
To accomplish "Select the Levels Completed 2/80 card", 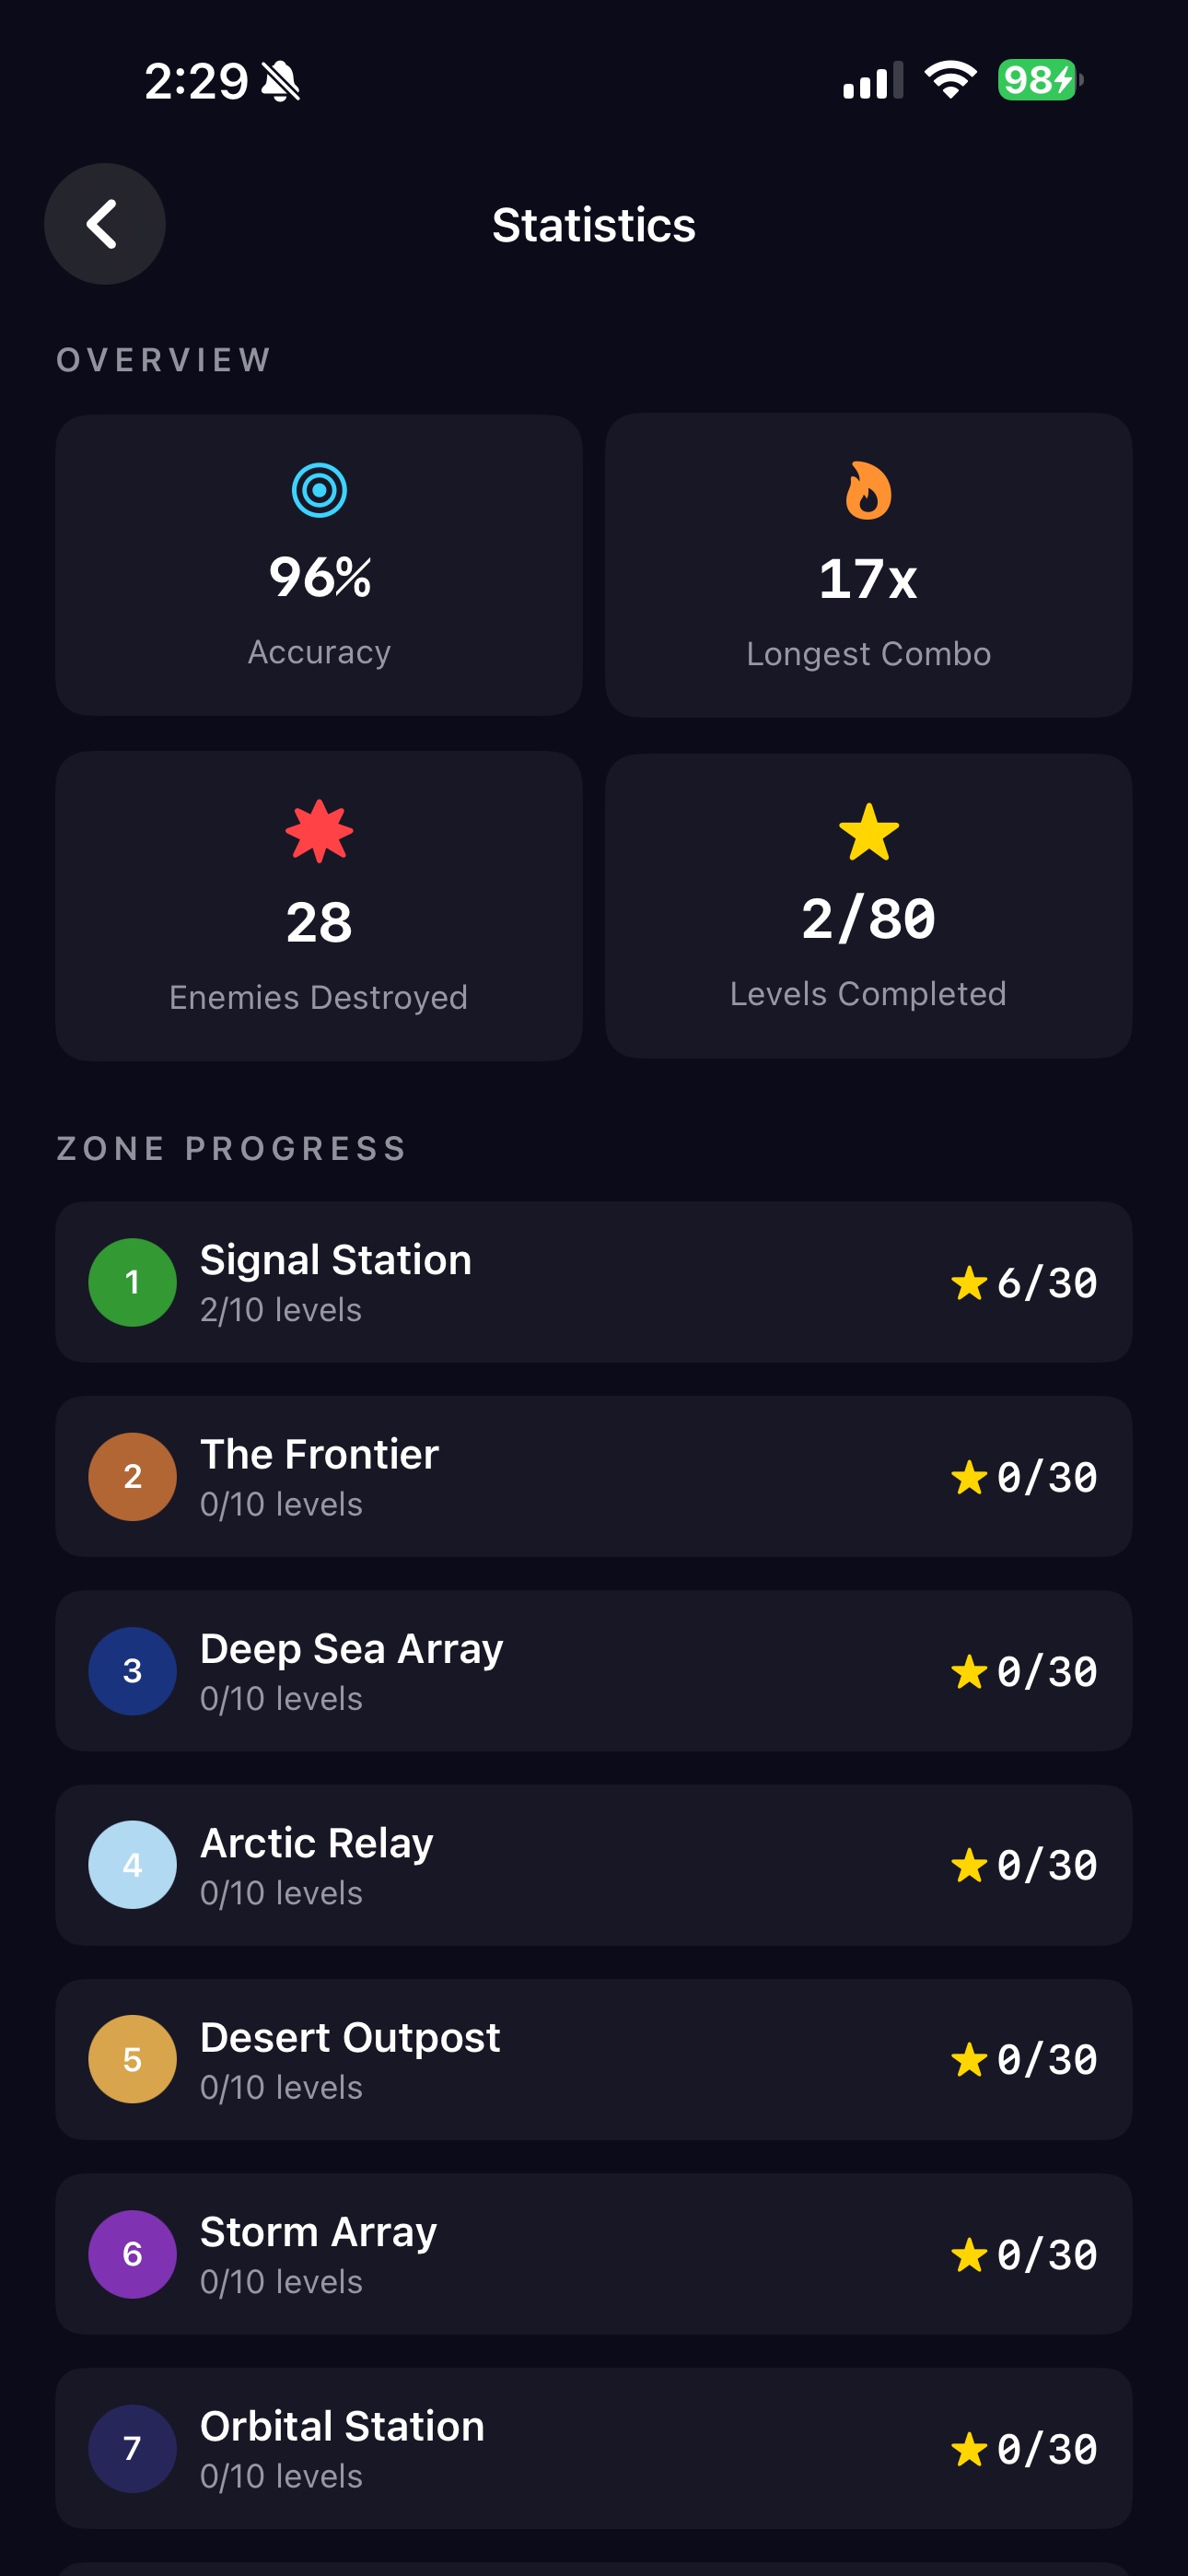I will coord(868,906).
